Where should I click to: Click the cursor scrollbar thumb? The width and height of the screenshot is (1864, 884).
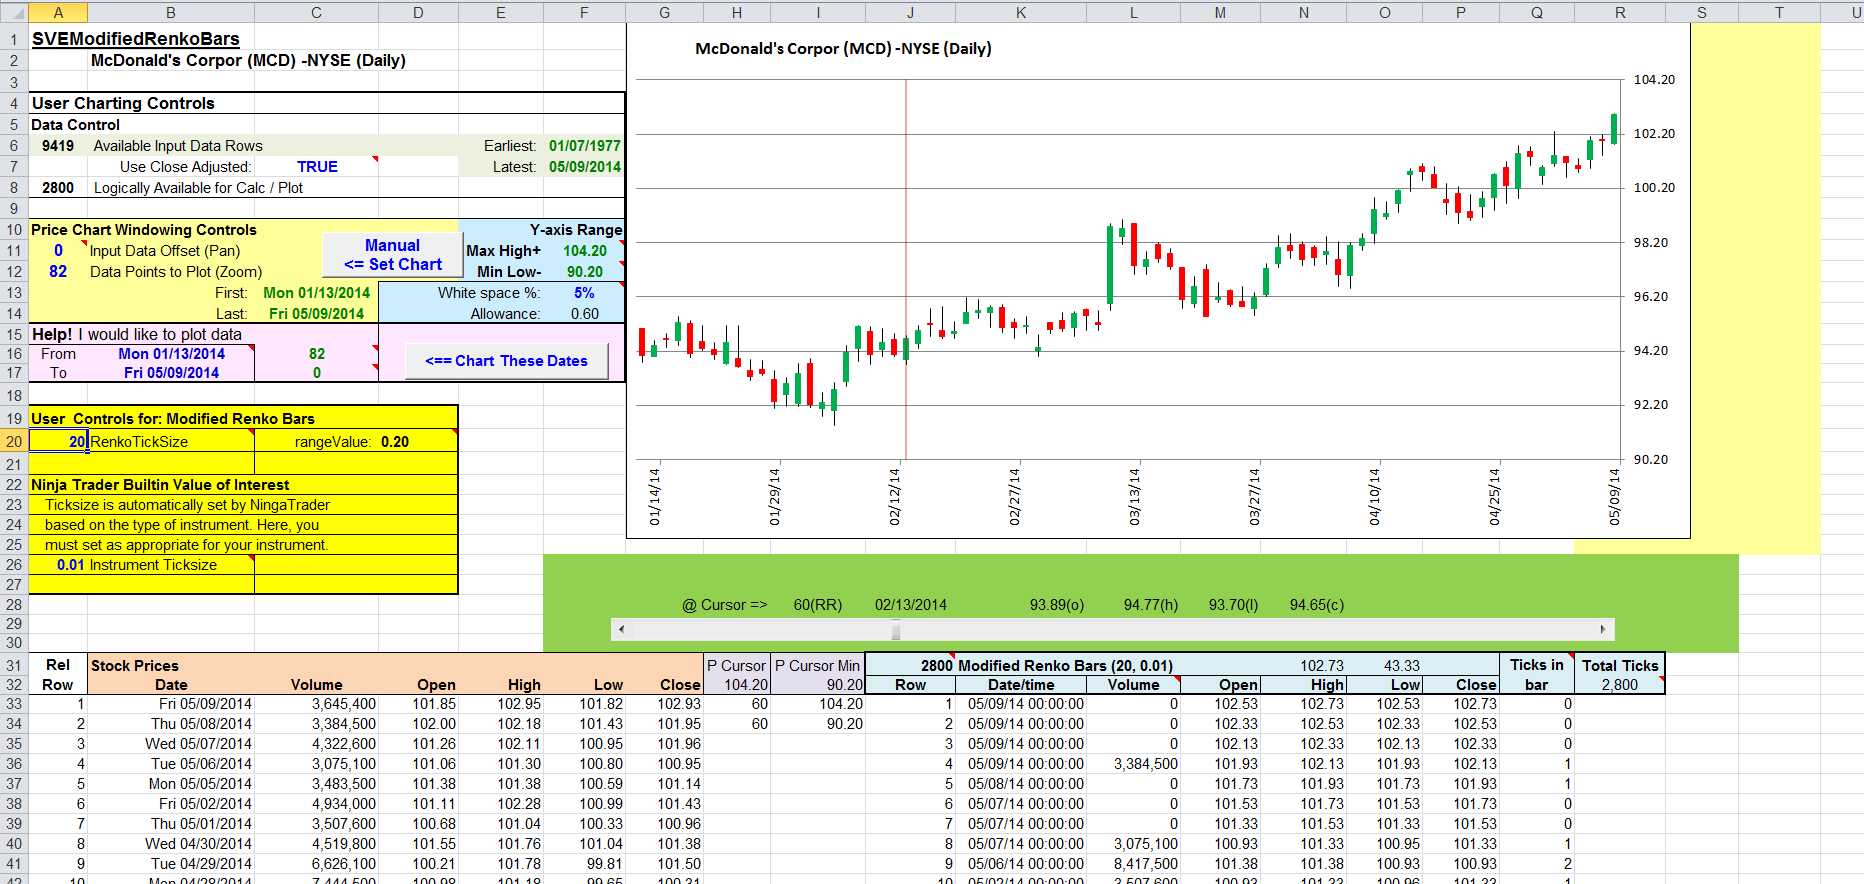[896, 629]
